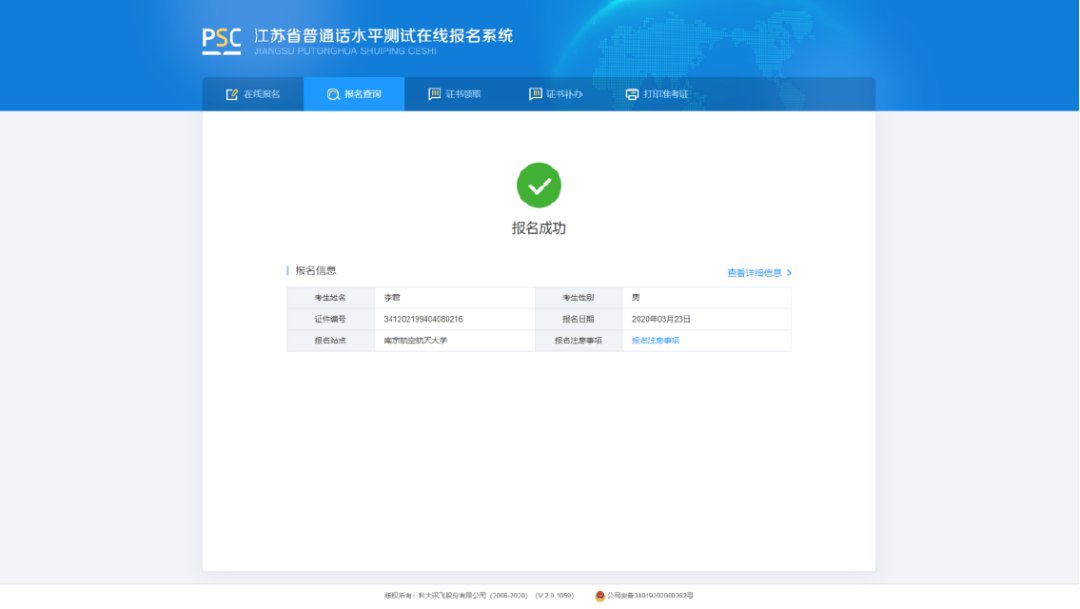Open the 查看详细信息 link
The height and width of the screenshot is (609, 1080).
click(x=754, y=273)
